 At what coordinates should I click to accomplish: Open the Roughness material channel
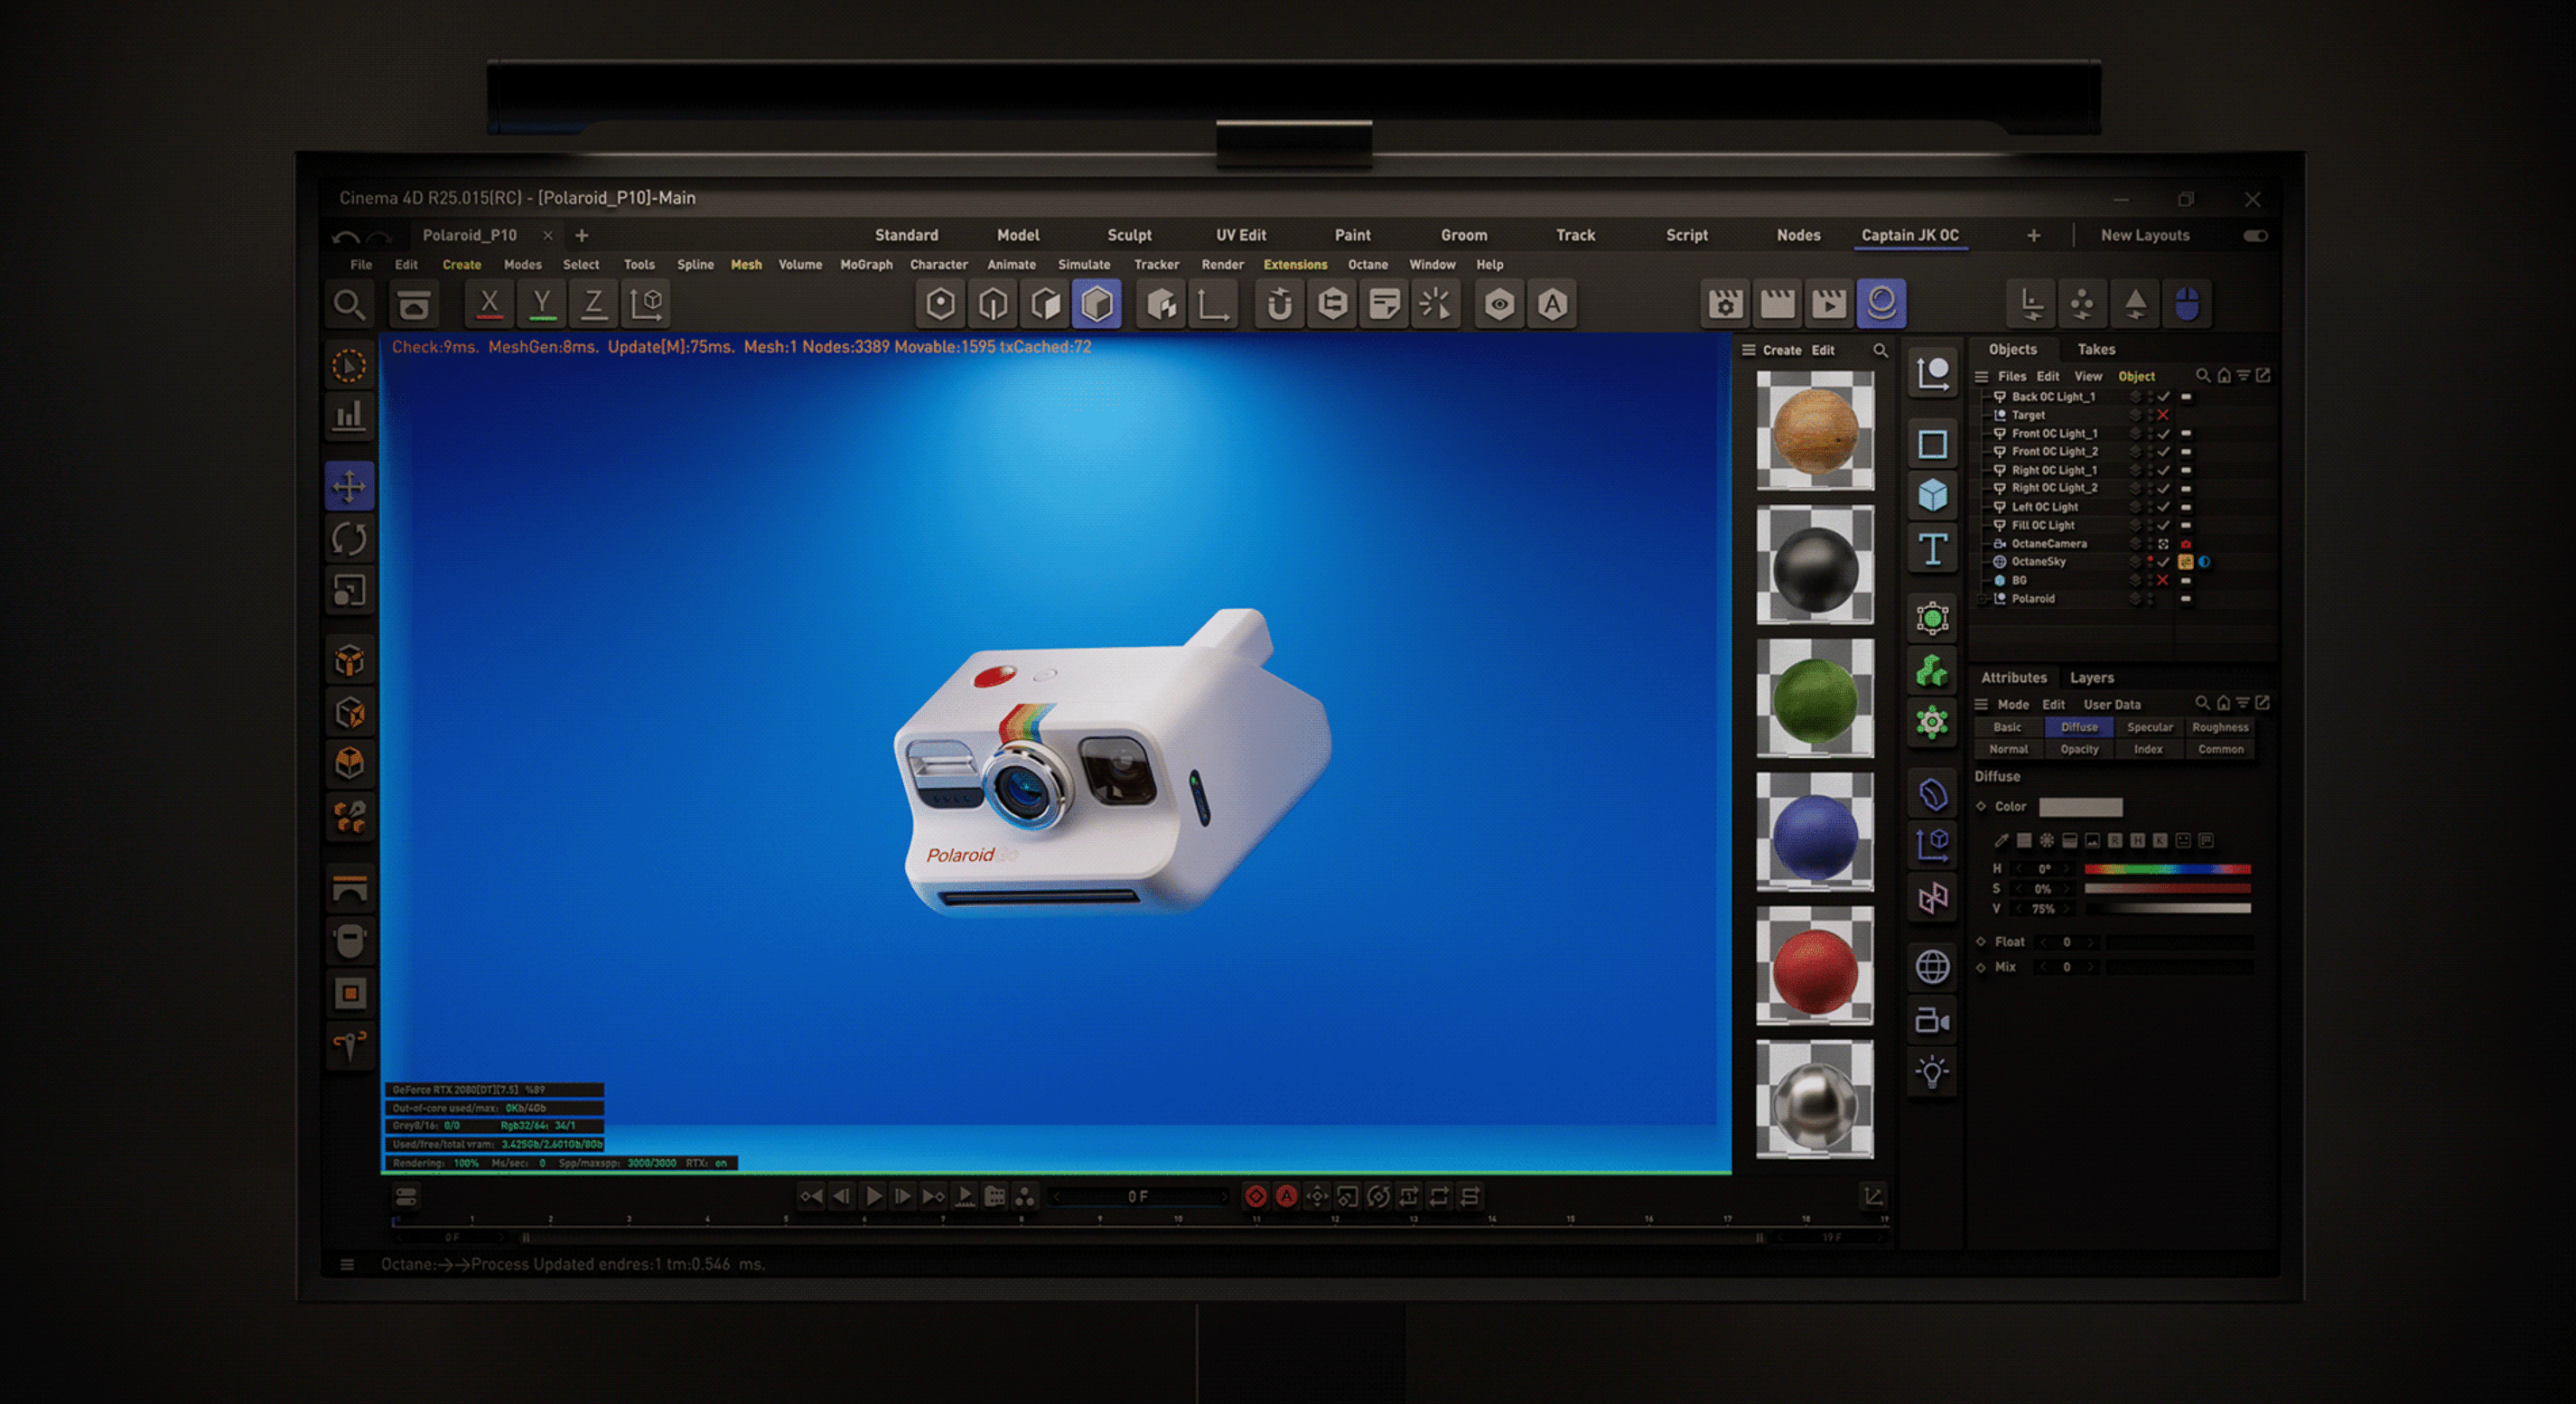2220,727
